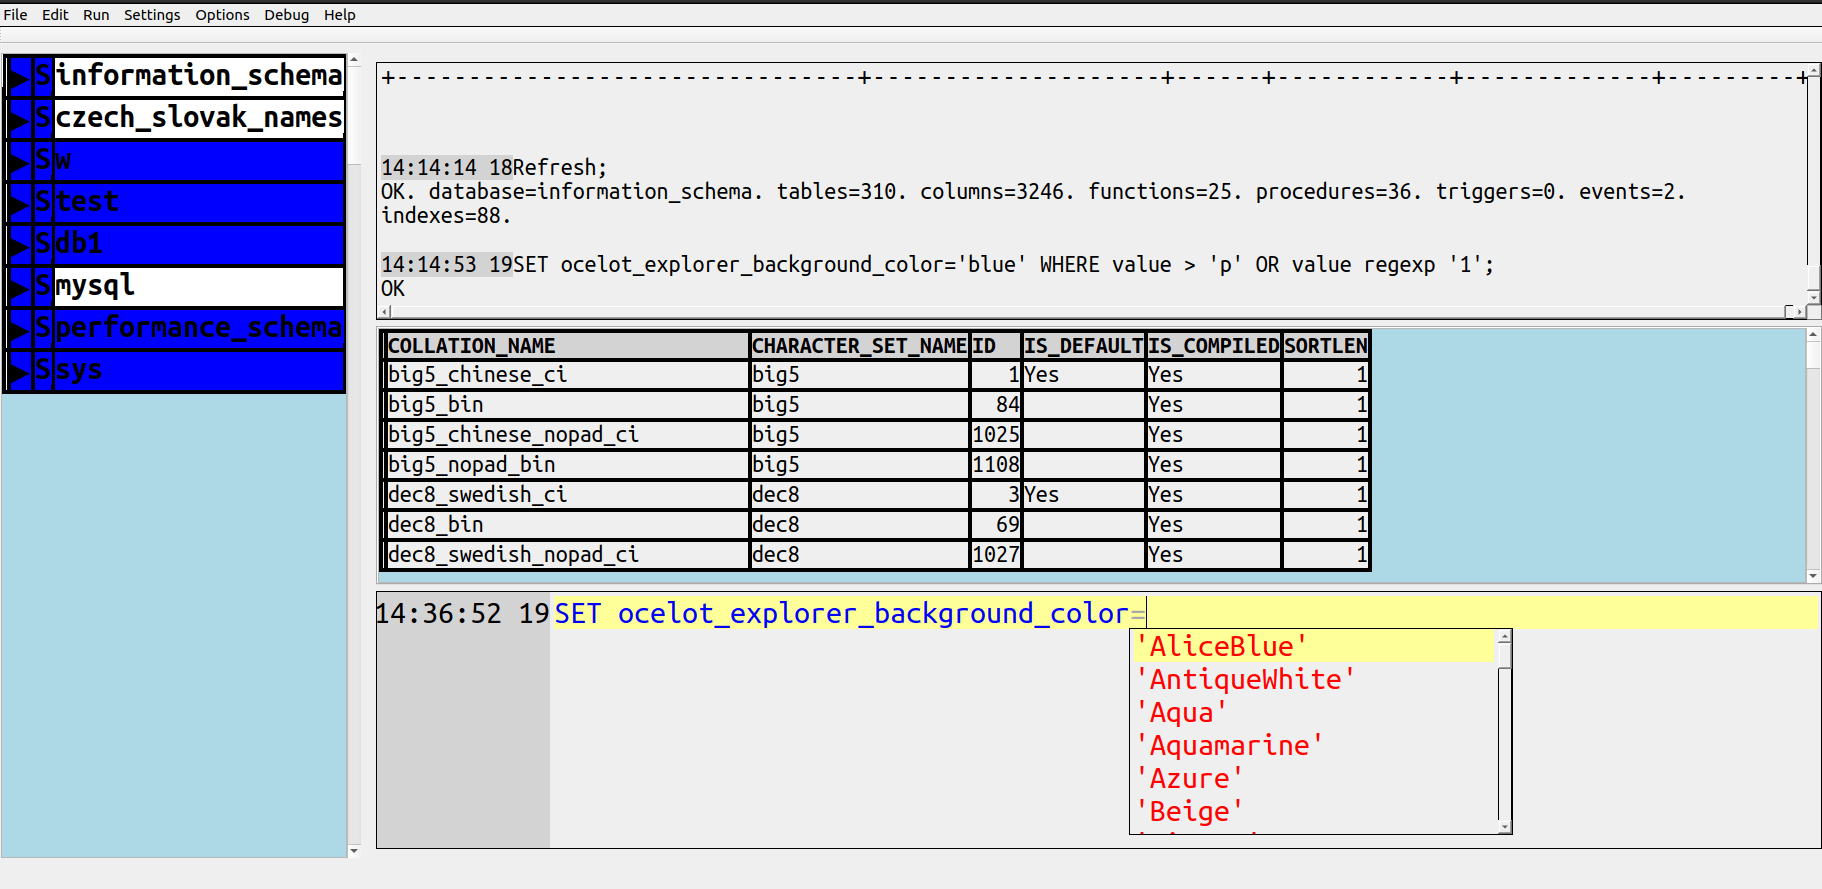Expand the sys schema arrow
The width and height of the screenshot is (1822, 889).
19,370
